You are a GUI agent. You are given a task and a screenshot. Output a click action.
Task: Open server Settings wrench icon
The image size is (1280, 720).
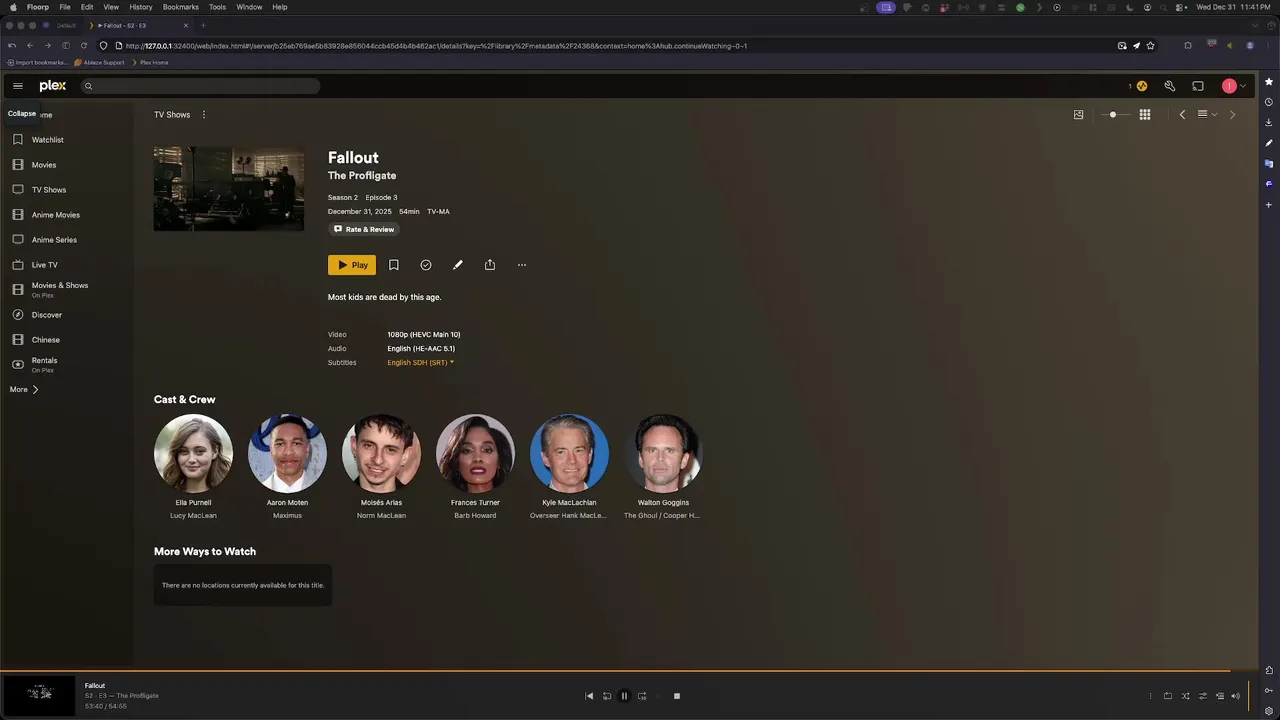pyautogui.click(x=1169, y=86)
